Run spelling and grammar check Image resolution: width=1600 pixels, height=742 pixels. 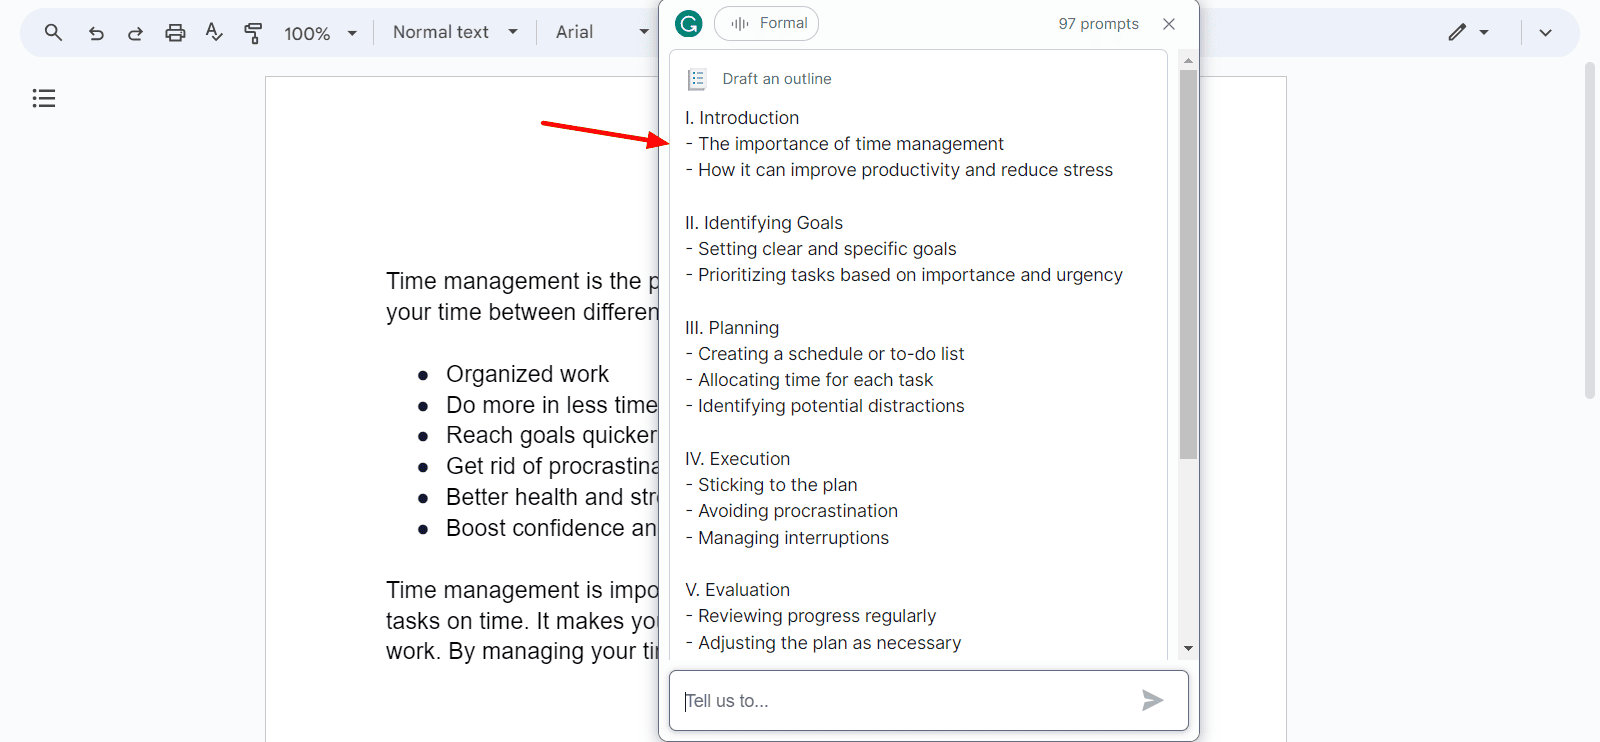coord(214,32)
